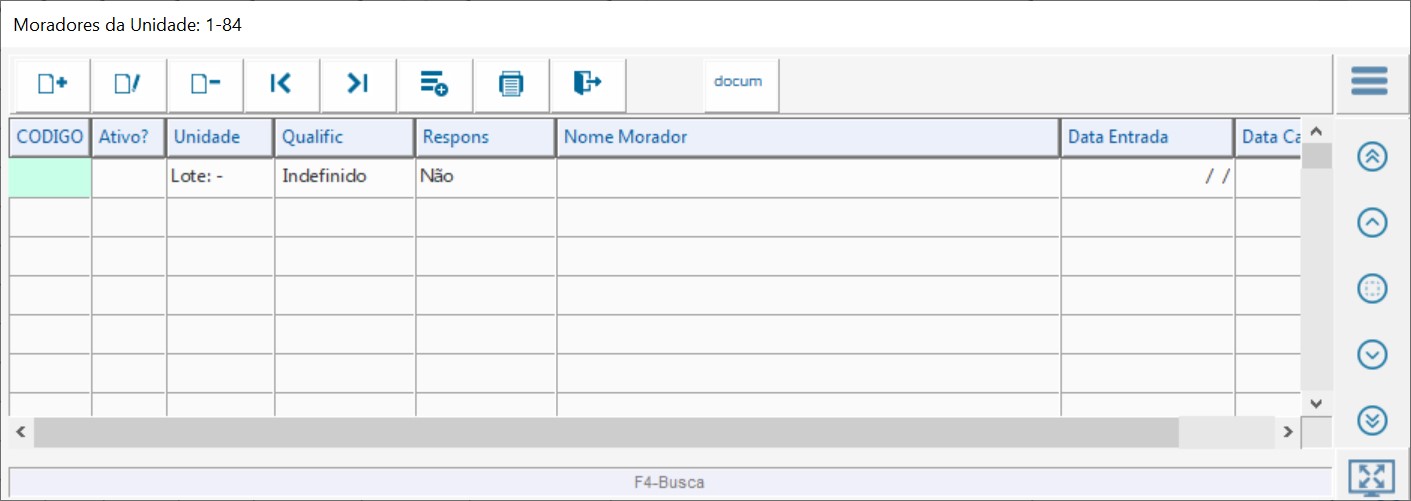Image resolution: width=1411 pixels, height=501 pixels.
Task: Click the exit door icon
Action: coord(587,85)
